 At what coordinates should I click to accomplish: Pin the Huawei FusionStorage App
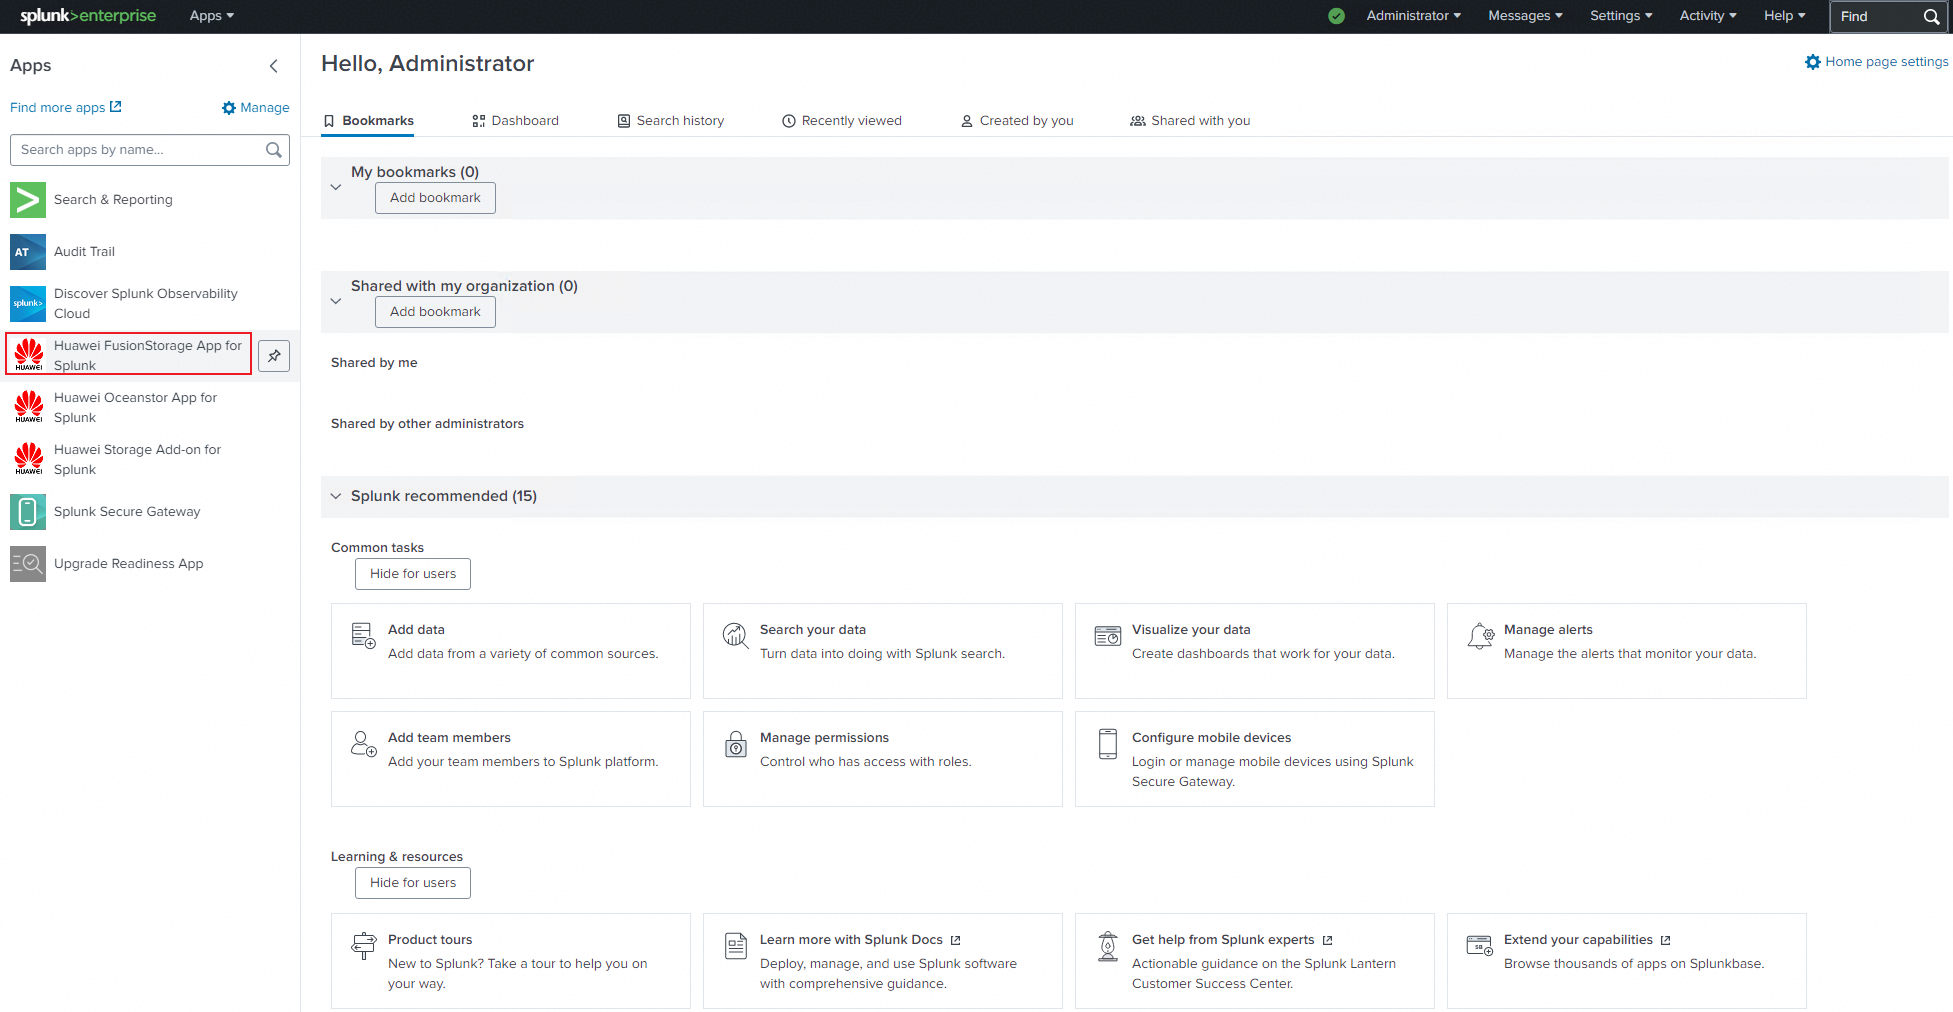click(x=274, y=356)
